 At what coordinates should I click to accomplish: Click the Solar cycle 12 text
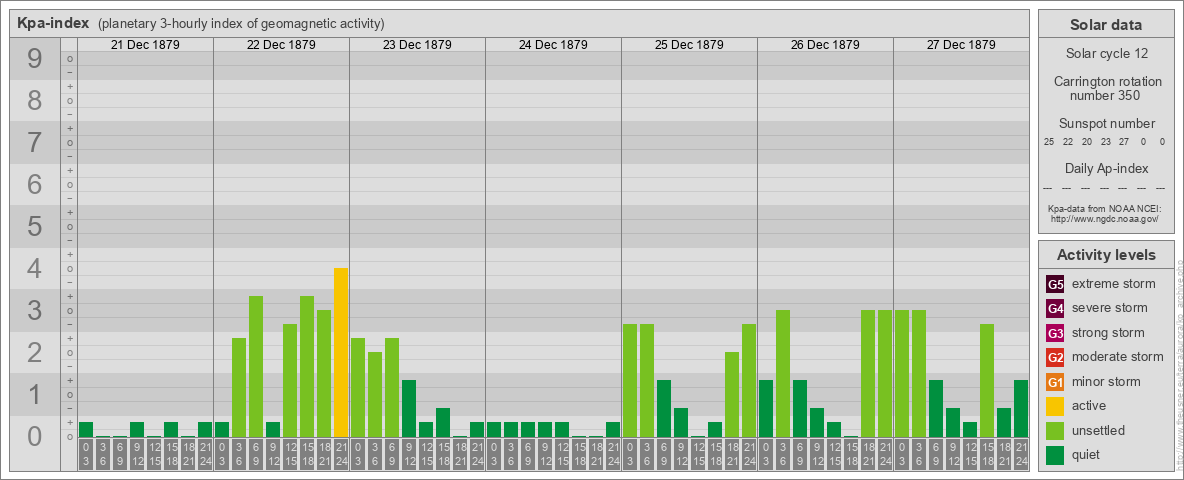(1105, 54)
